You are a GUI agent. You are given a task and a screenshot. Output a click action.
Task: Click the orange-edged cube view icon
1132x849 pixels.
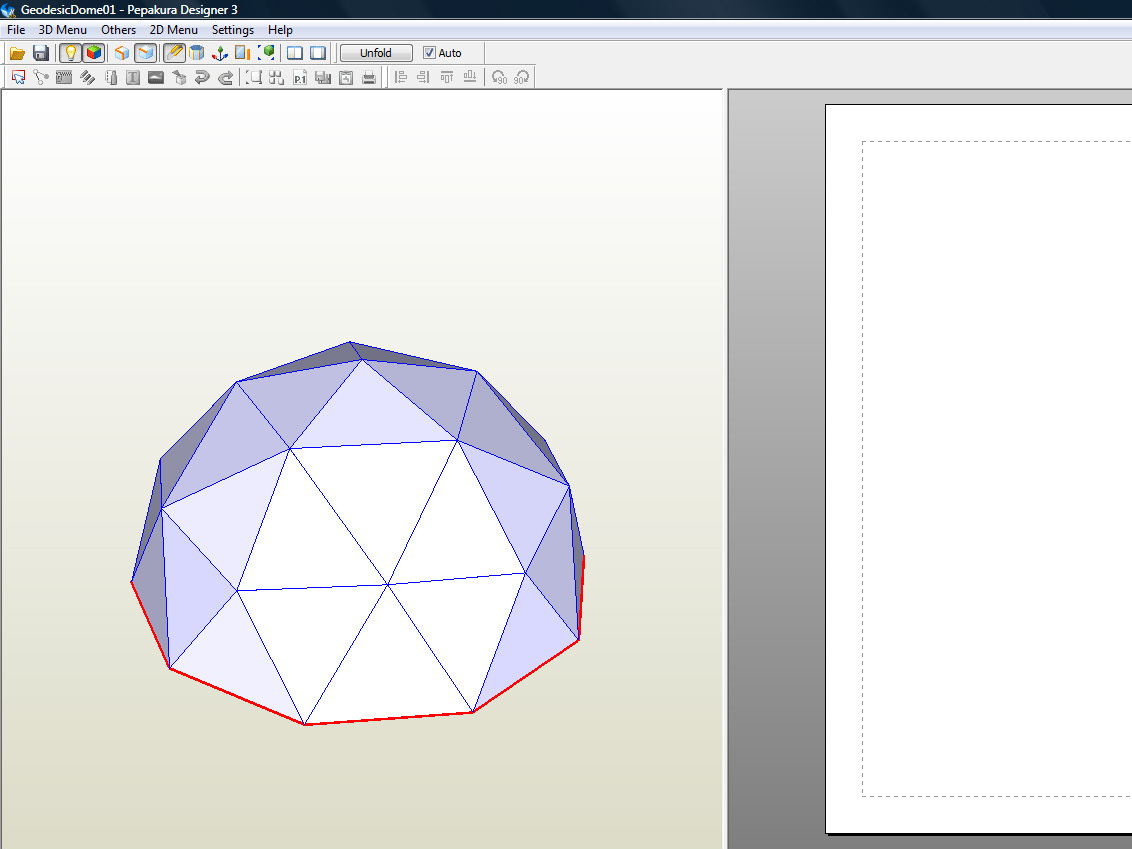[121, 53]
